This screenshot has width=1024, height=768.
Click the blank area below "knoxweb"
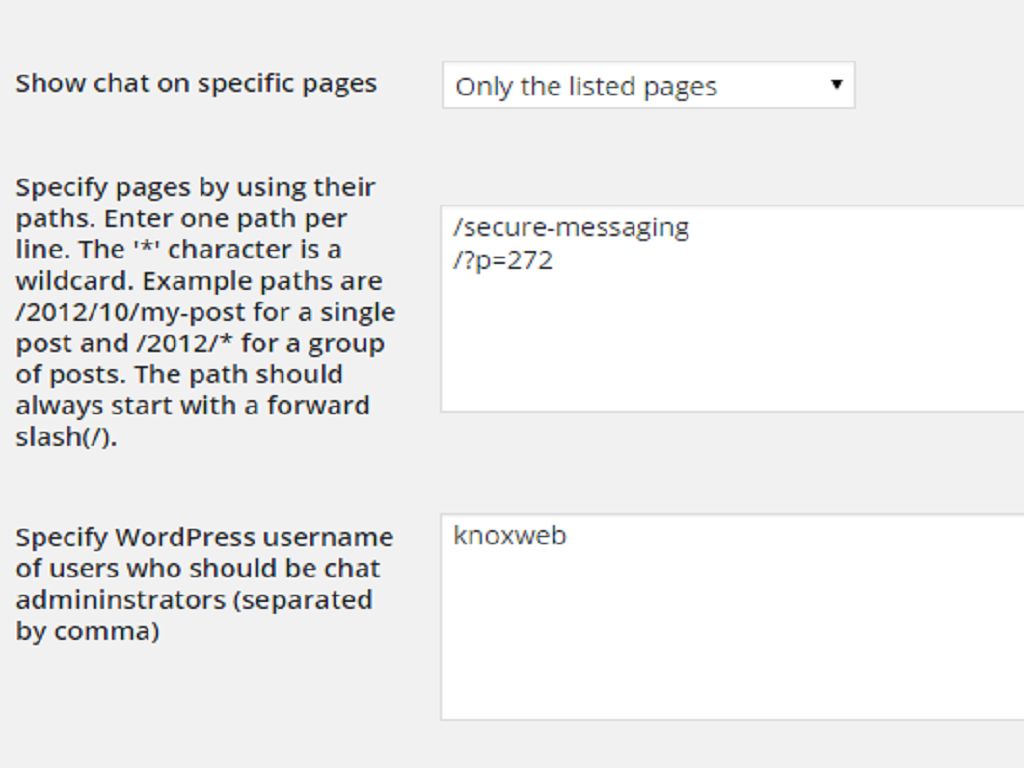click(730, 640)
